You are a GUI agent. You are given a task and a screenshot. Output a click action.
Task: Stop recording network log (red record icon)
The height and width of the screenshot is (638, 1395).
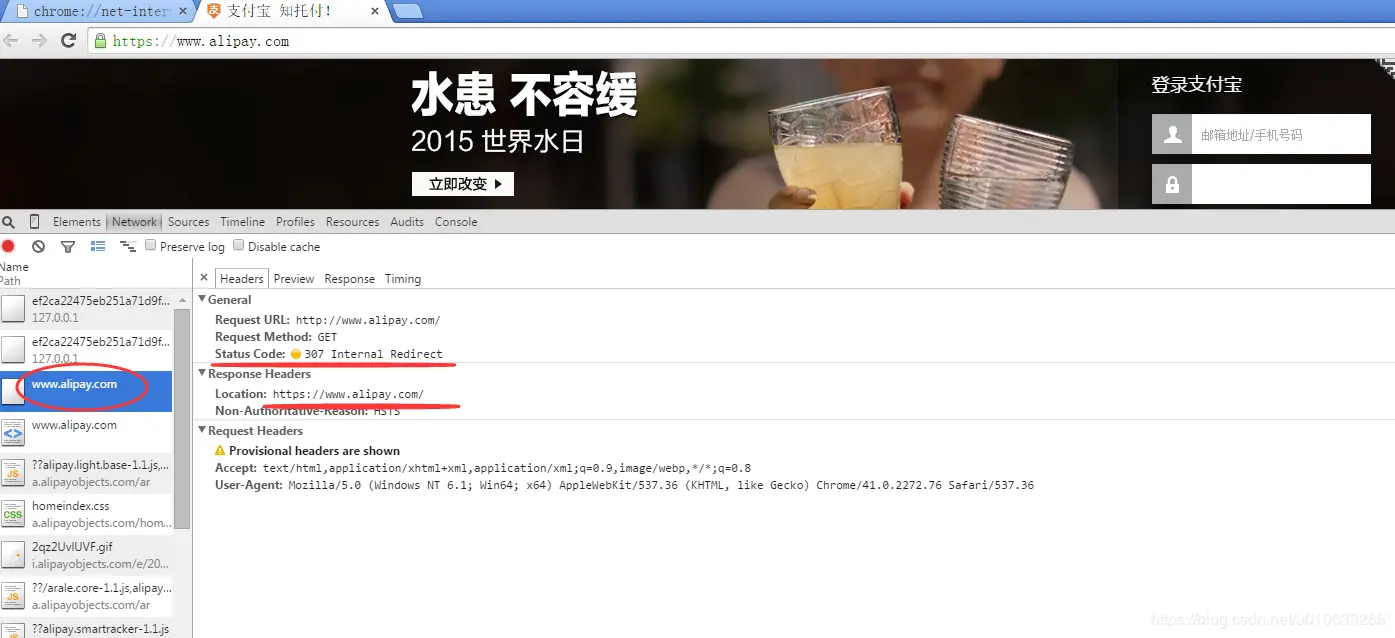9,245
